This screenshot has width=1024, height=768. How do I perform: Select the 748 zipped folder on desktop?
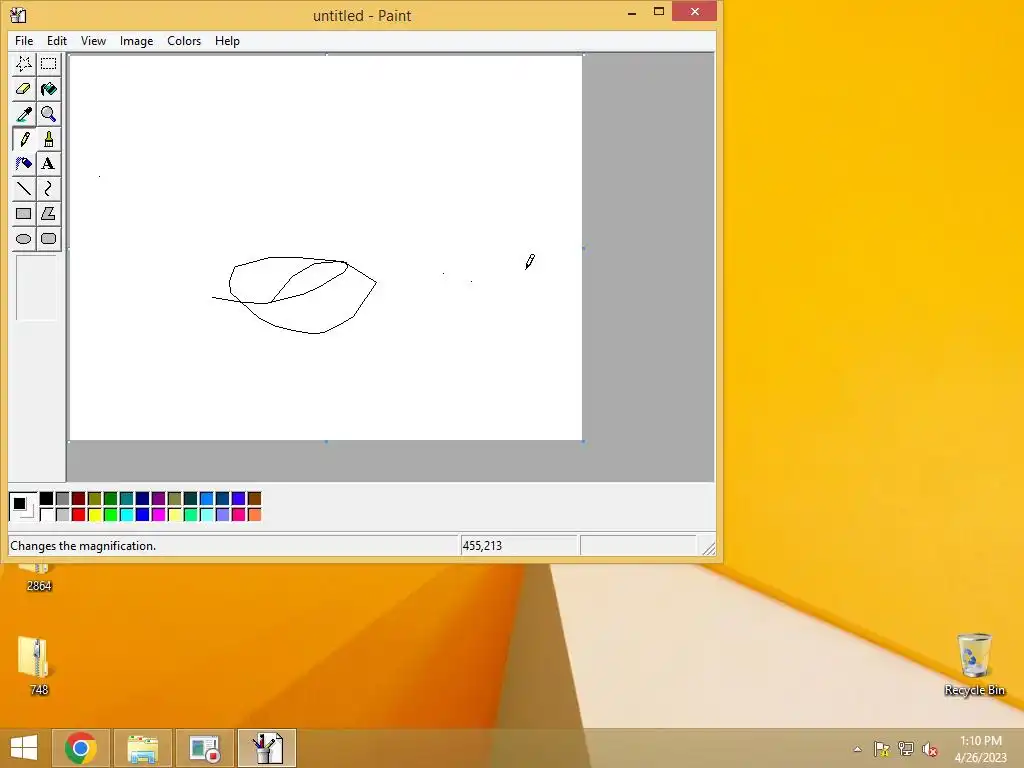pos(35,665)
